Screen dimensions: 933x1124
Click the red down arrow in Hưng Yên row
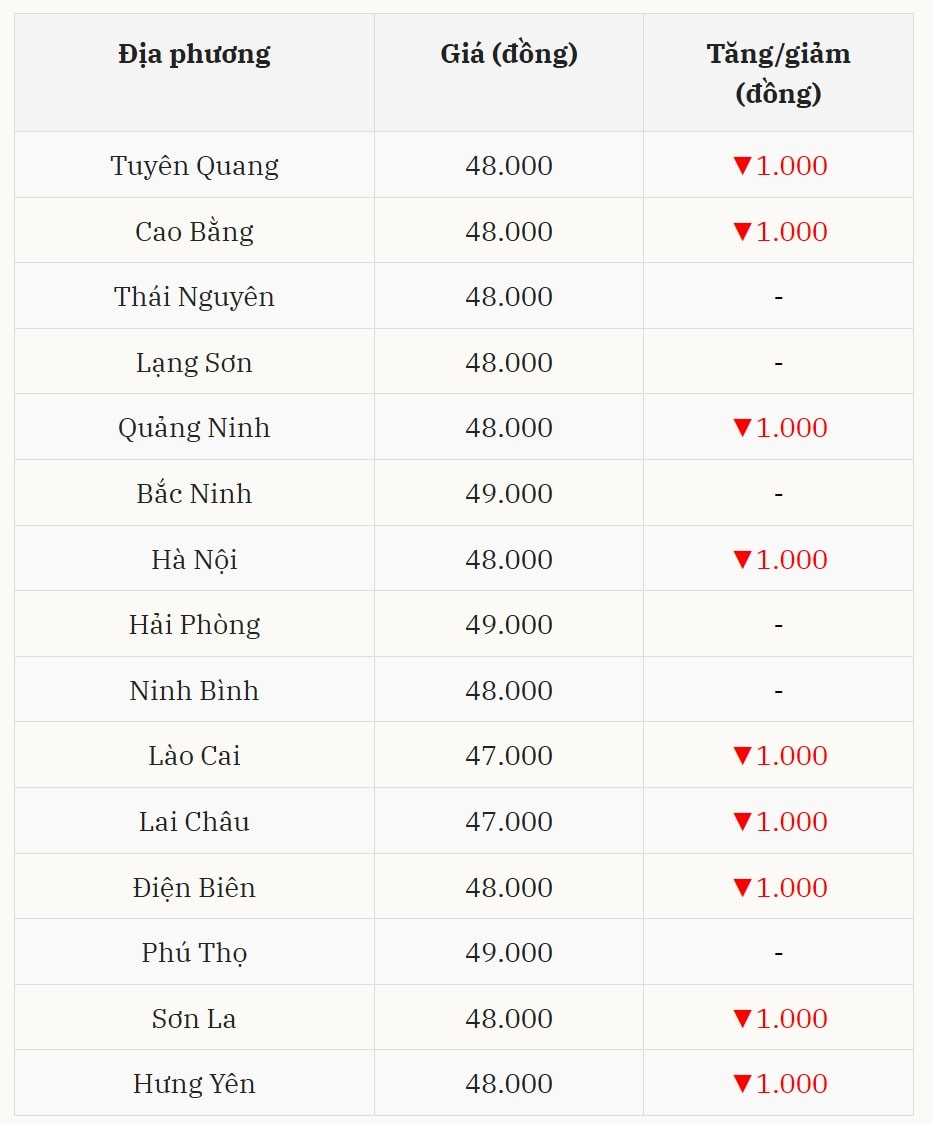coord(742,1084)
